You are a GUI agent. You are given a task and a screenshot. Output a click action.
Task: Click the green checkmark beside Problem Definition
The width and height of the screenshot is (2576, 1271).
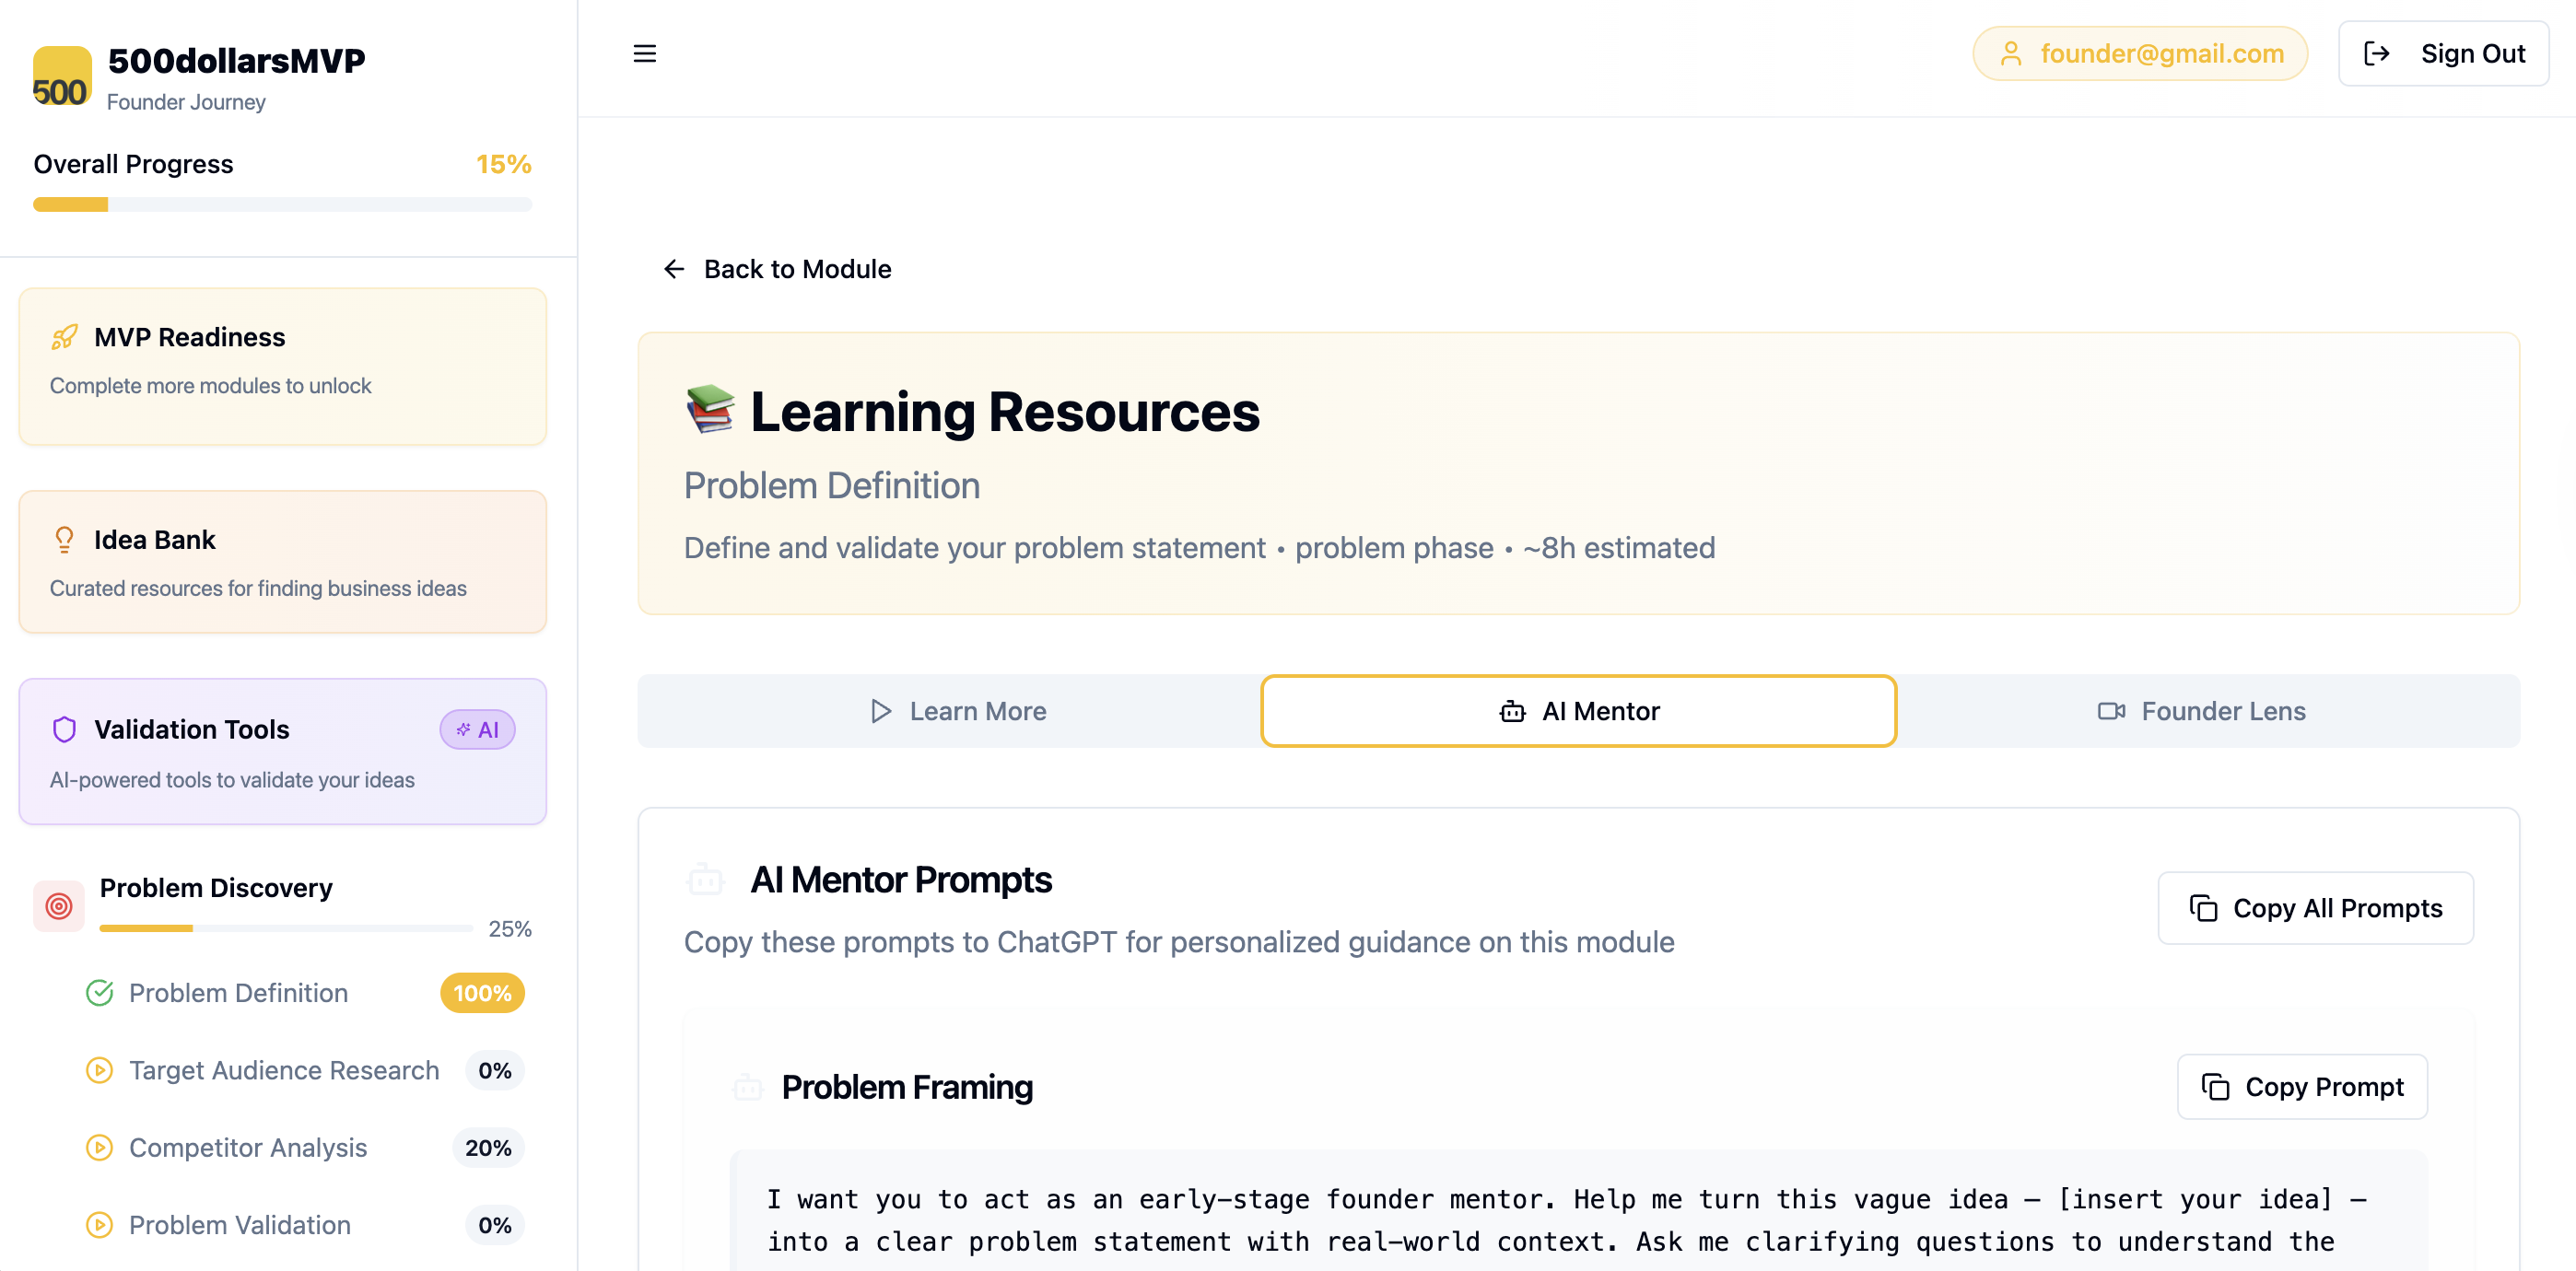coord(99,993)
